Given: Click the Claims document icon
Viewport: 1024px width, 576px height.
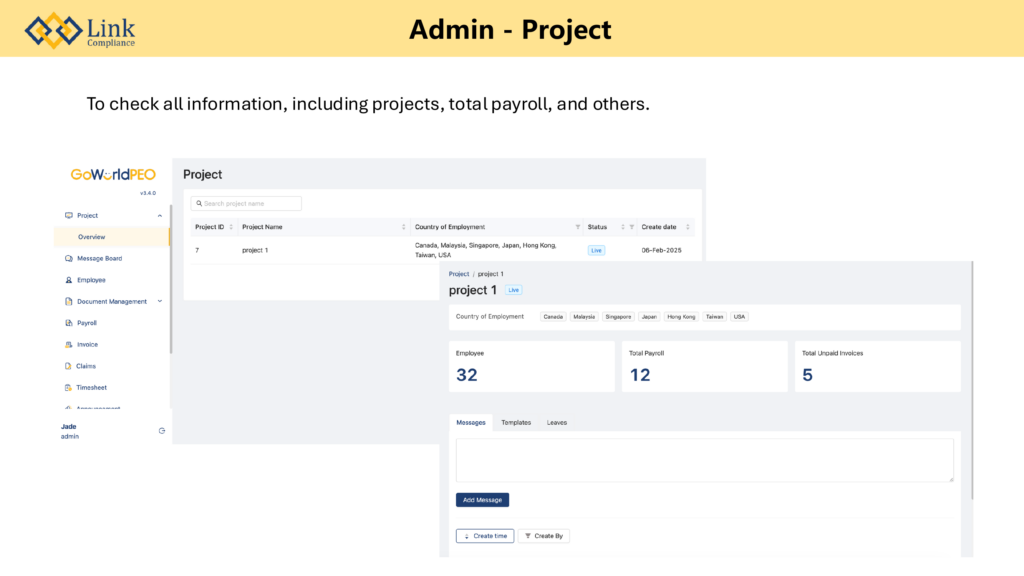Looking at the screenshot, I should click(68, 366).
